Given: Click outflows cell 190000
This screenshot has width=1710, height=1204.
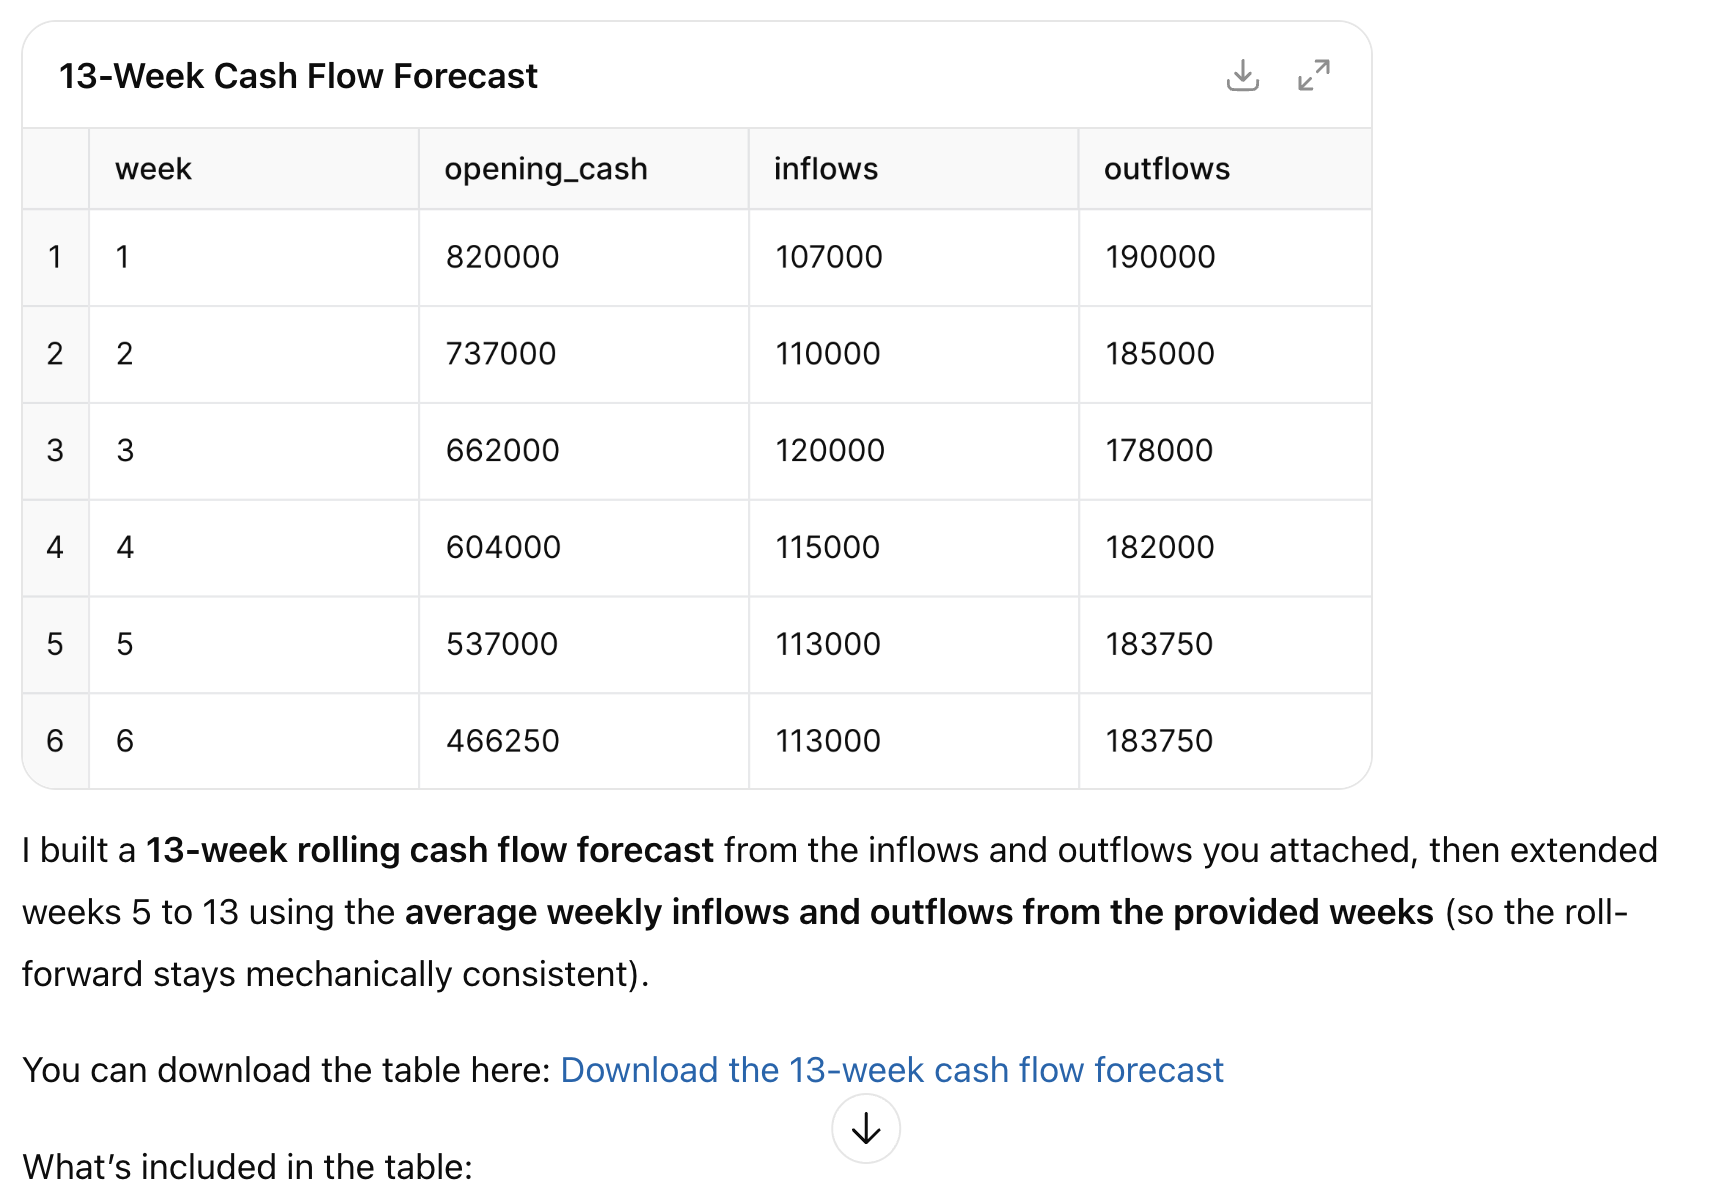Looking at the screenshot, I should [1160, 257].
